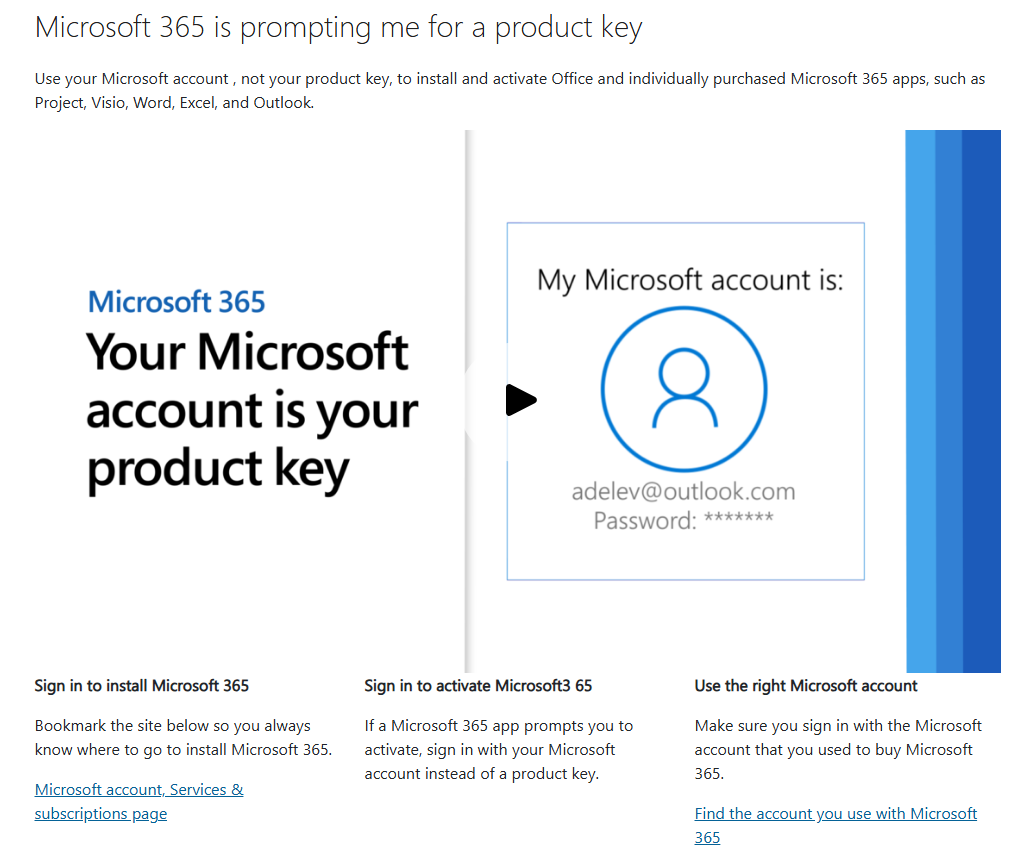This screenshot has width=1031, height=846.
Task: Click the 'My Microsoft account is:' caption
Action: click(x=690, y=280)
